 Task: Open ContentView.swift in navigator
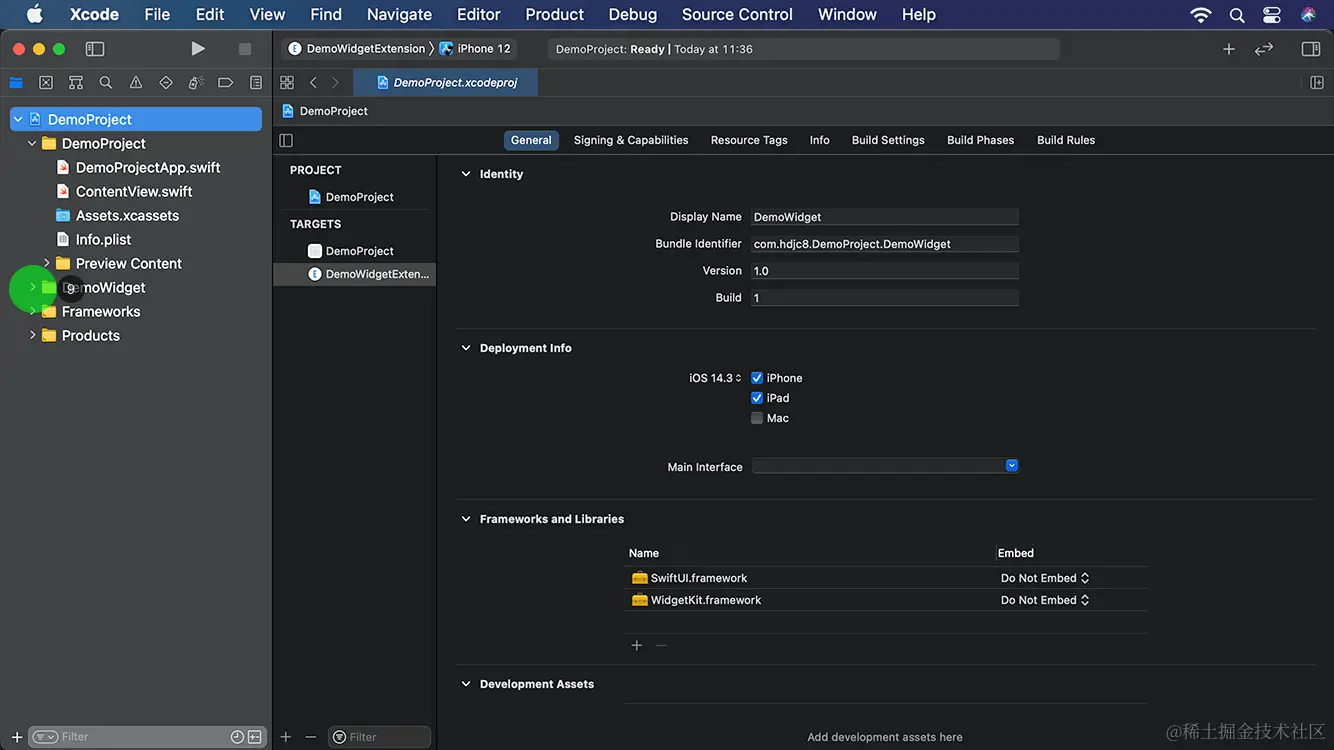coord(134,191)
